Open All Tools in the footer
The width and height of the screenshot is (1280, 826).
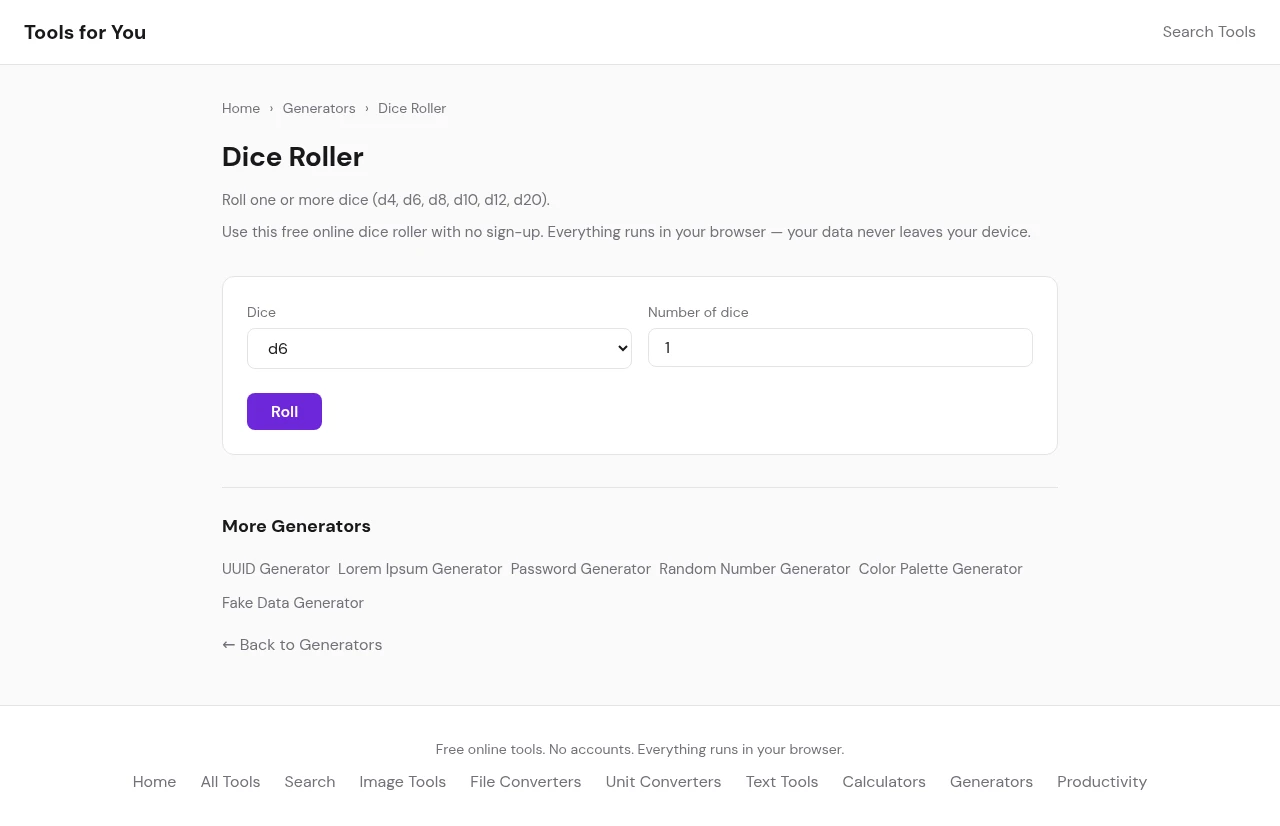pos(230,782)
